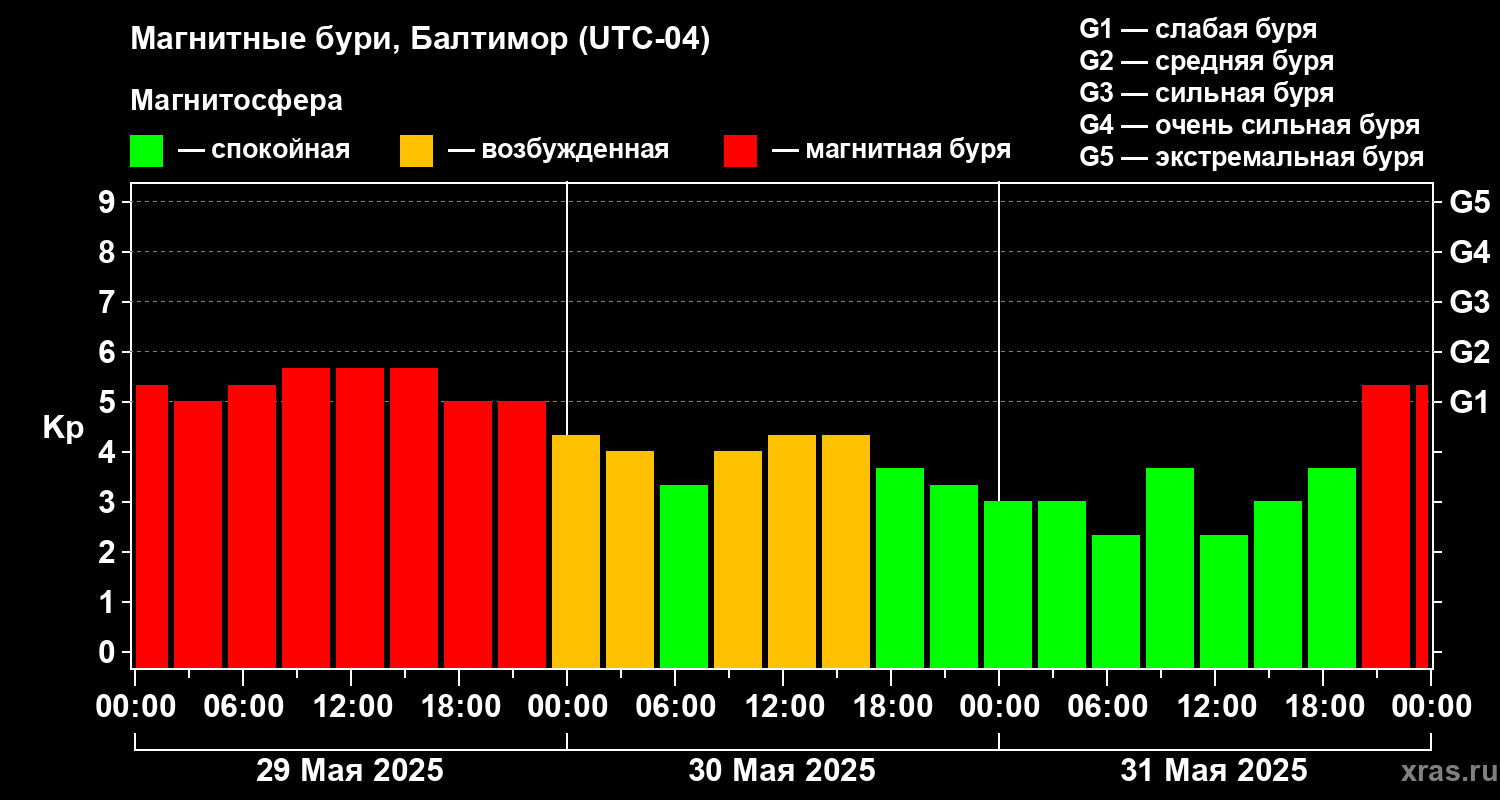Screen dimensions: 1500x800
Task: Click the 'Kp' axis title
Action: [x=63, y=428]
